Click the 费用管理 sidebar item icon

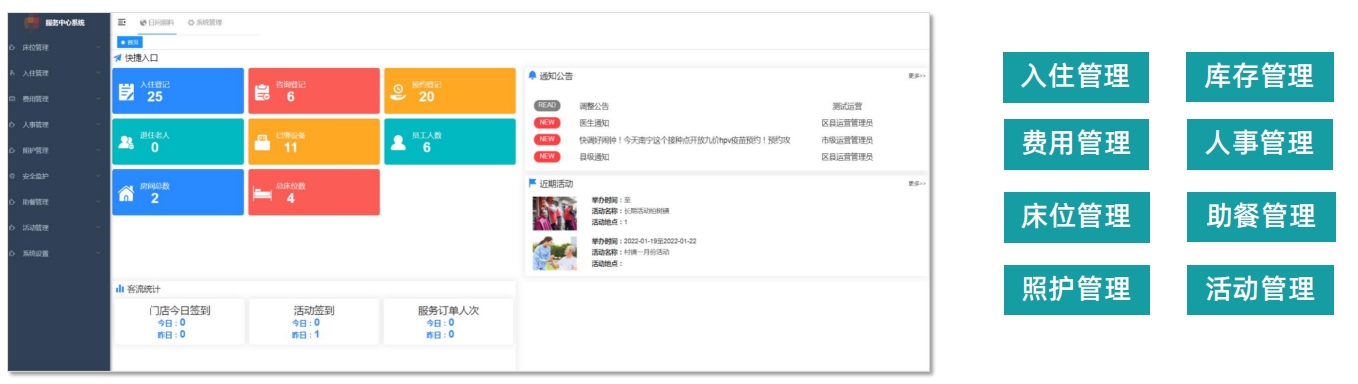(x=12, y=99)
